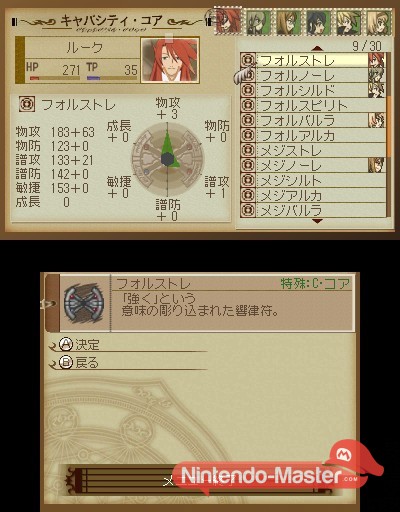Click the circular stat radar chart
The width and height of the screenshot is (400, 512).
pyautogui.click(x=167, y=159)
